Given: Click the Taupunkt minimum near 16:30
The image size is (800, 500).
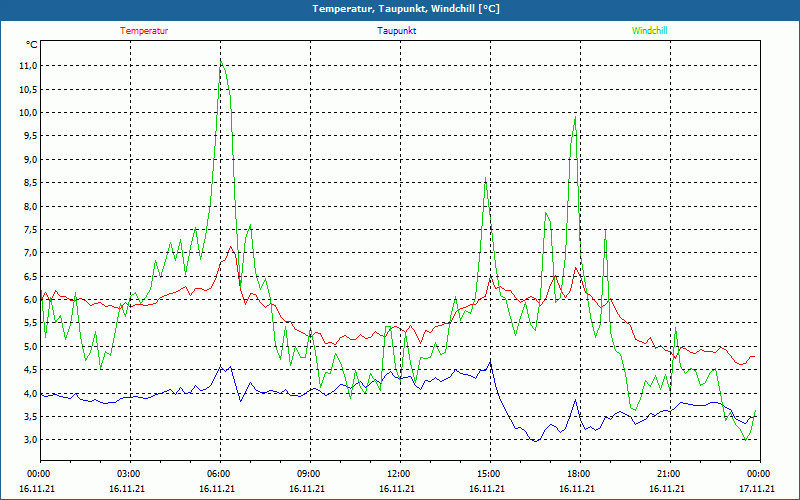Looking at the screenshot, I should click(x=535, y=441).
